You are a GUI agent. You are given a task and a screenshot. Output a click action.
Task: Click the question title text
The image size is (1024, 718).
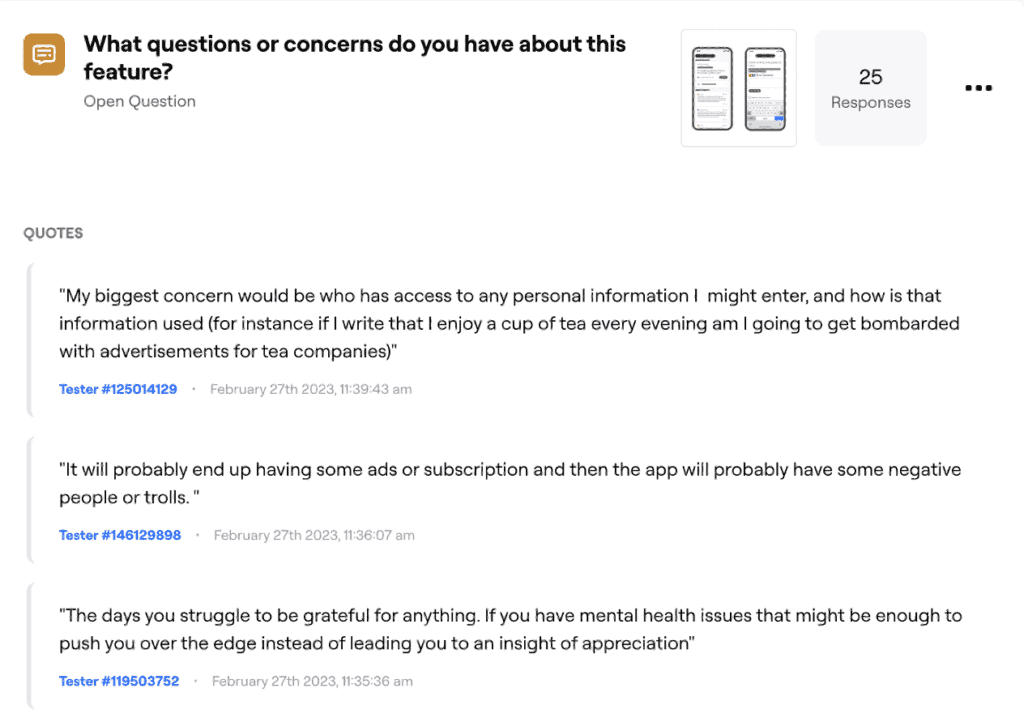[x=355, y=58]
